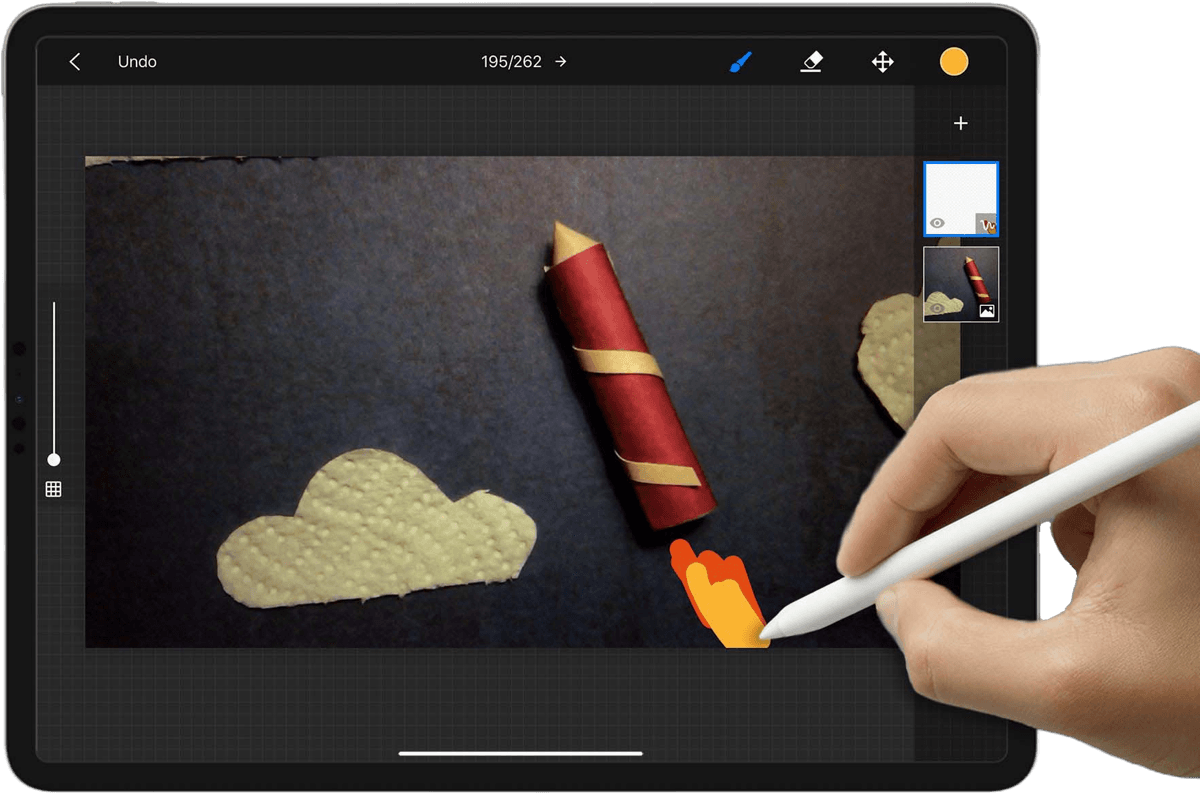Select the blue-outlined active layer thumbnail
1200x794 pixels.
960,199
